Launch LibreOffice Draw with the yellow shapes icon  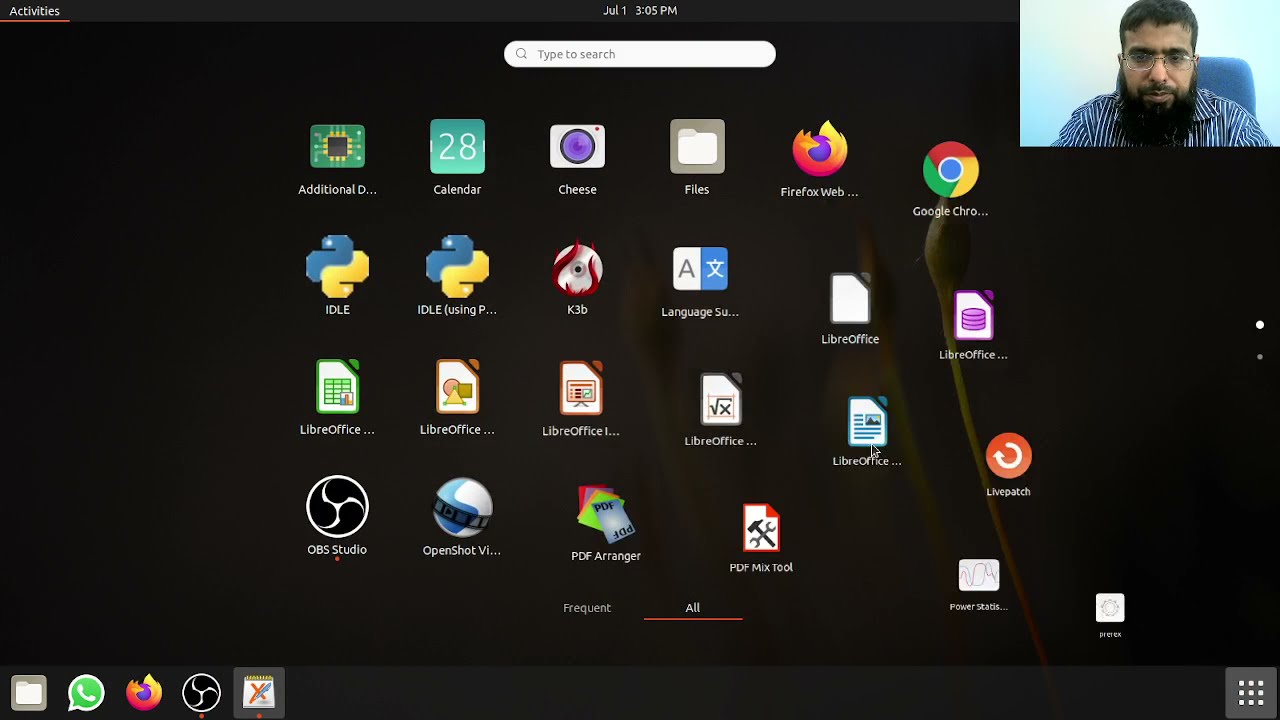coord(457,387)
